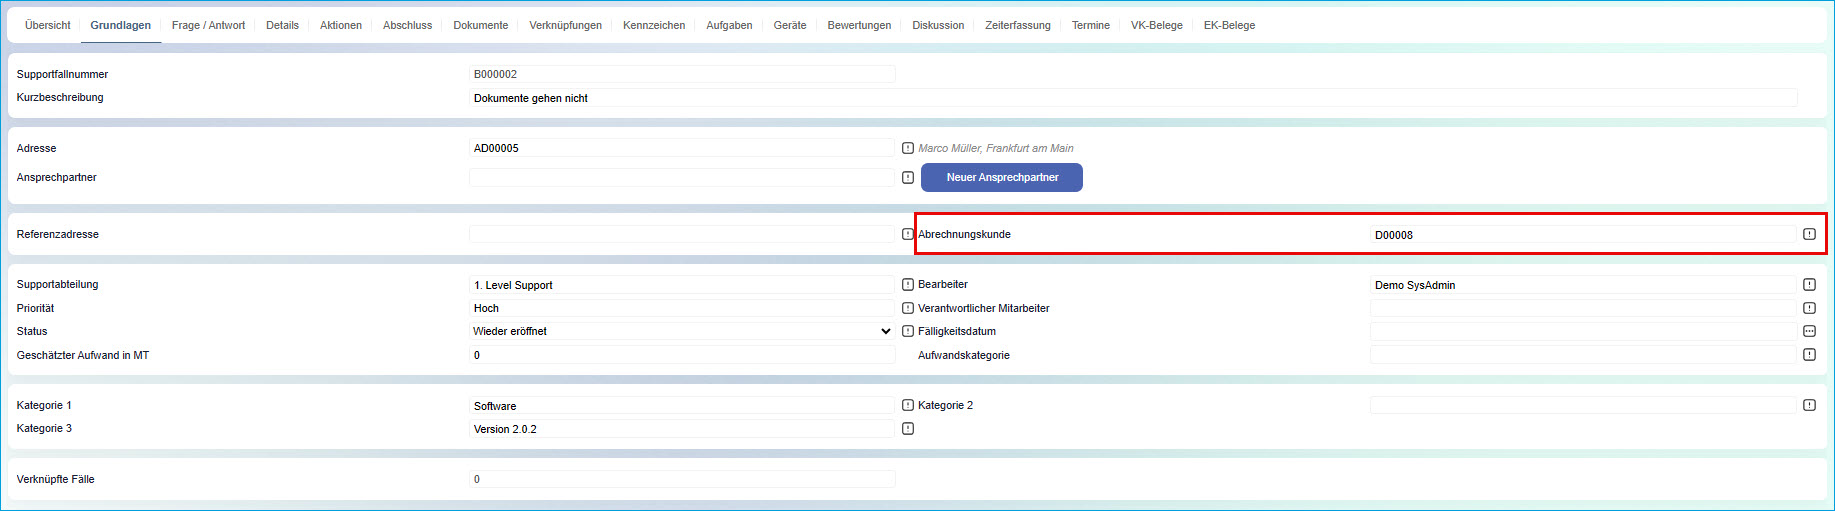Open lookup icon for Abrechnungskunde field
This screenshot has height=511, width=1835.
tap(1809, 234)
